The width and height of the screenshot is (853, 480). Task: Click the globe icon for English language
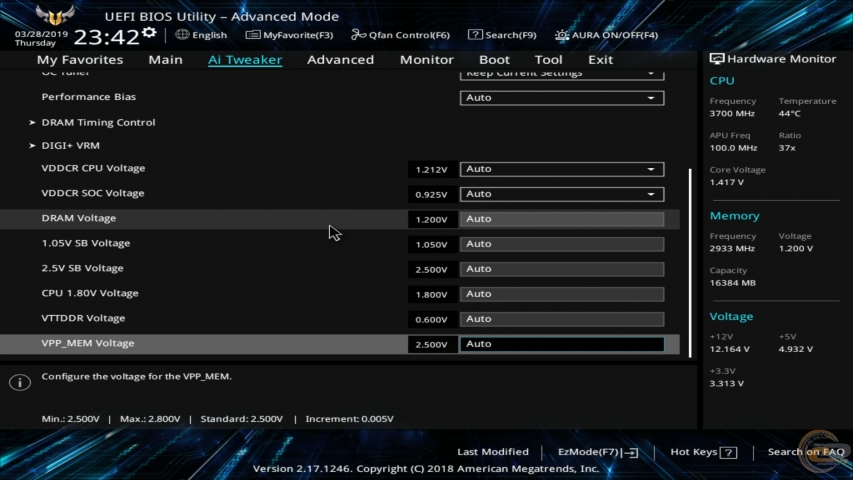click(x=182, y=35)
